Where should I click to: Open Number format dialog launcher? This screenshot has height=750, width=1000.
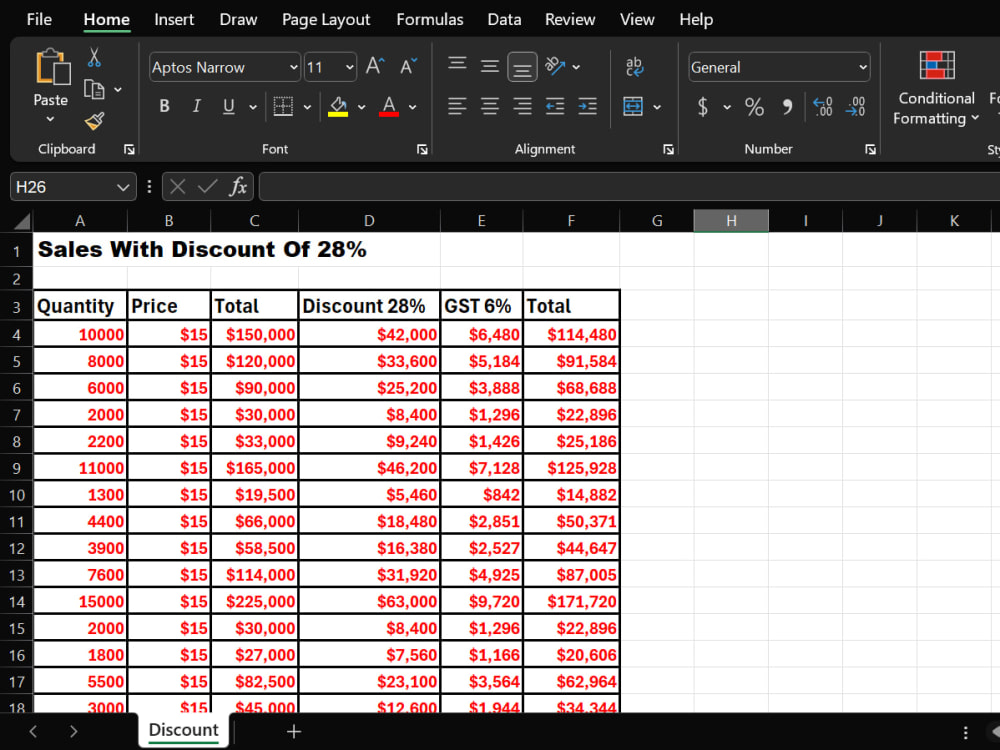click(x=871, y=149)
